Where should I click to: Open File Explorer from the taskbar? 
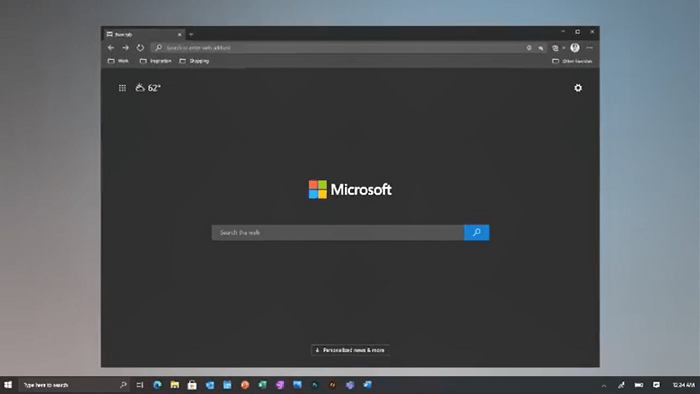tap(175, 385)
